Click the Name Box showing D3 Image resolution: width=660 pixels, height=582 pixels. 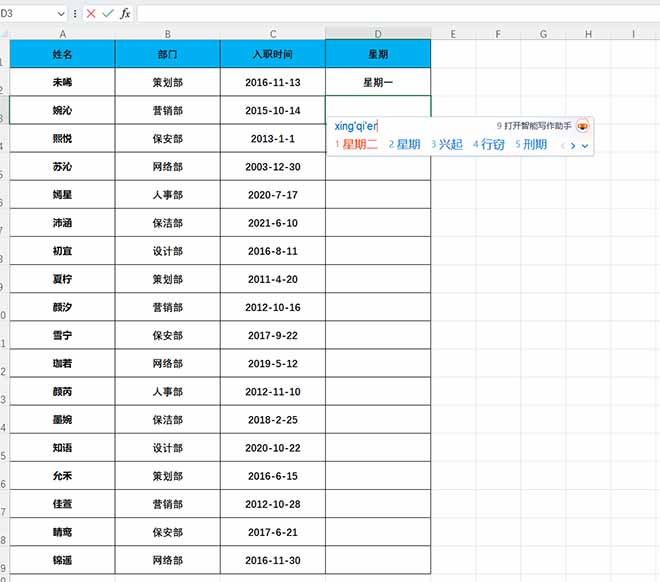(27, 14)
